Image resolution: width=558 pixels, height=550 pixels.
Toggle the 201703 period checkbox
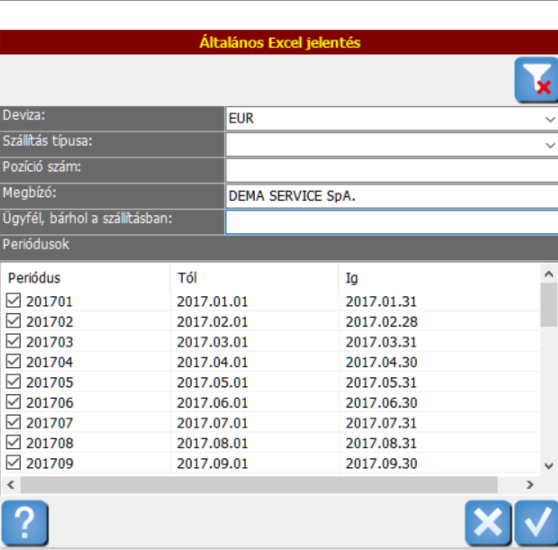[14, 341]
